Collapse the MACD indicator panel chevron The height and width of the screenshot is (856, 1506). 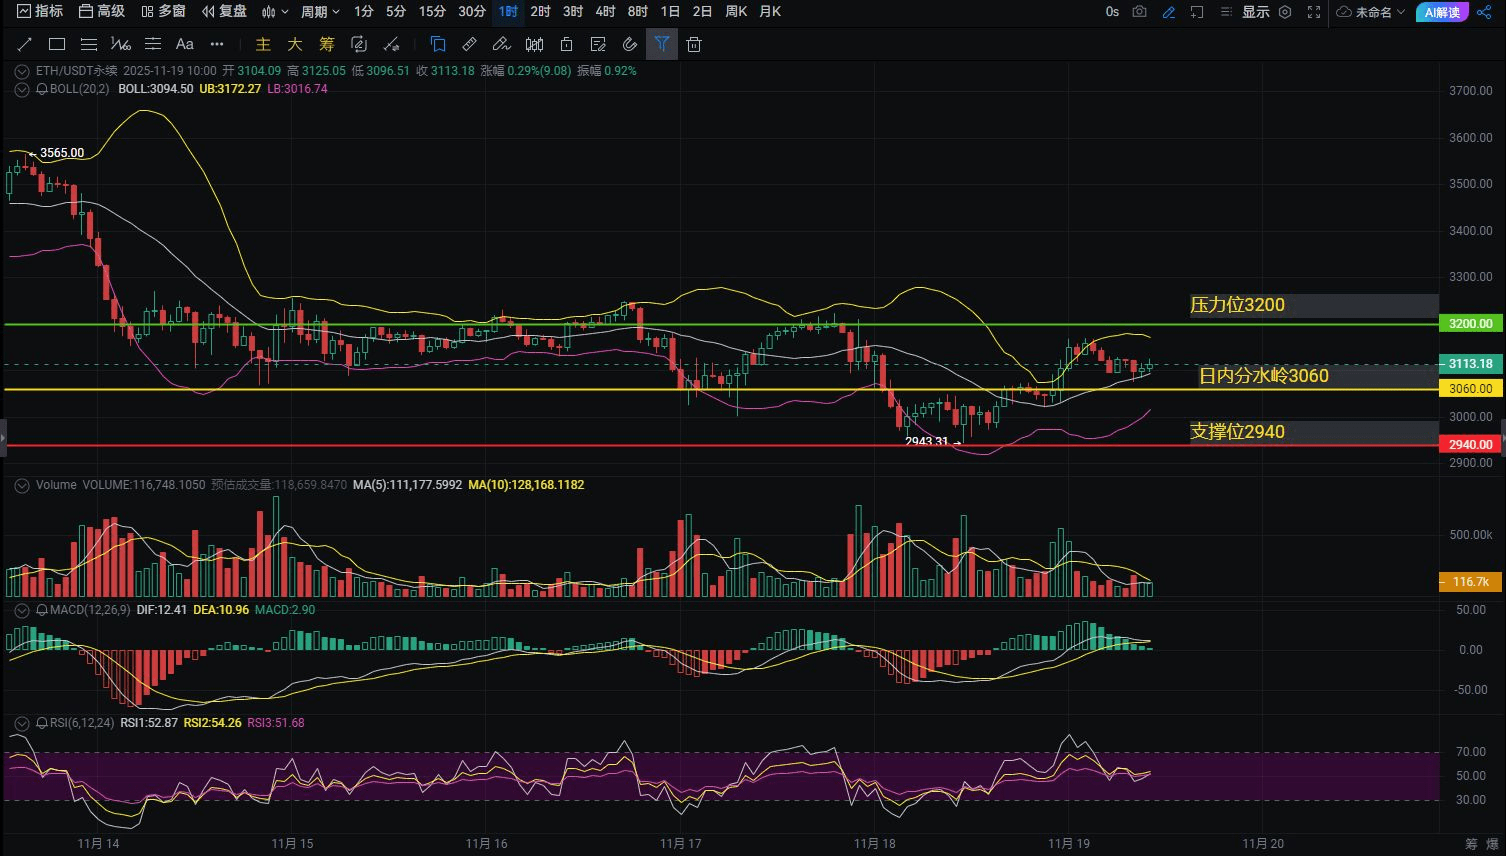pyautogui.click(x=22, y=609)
